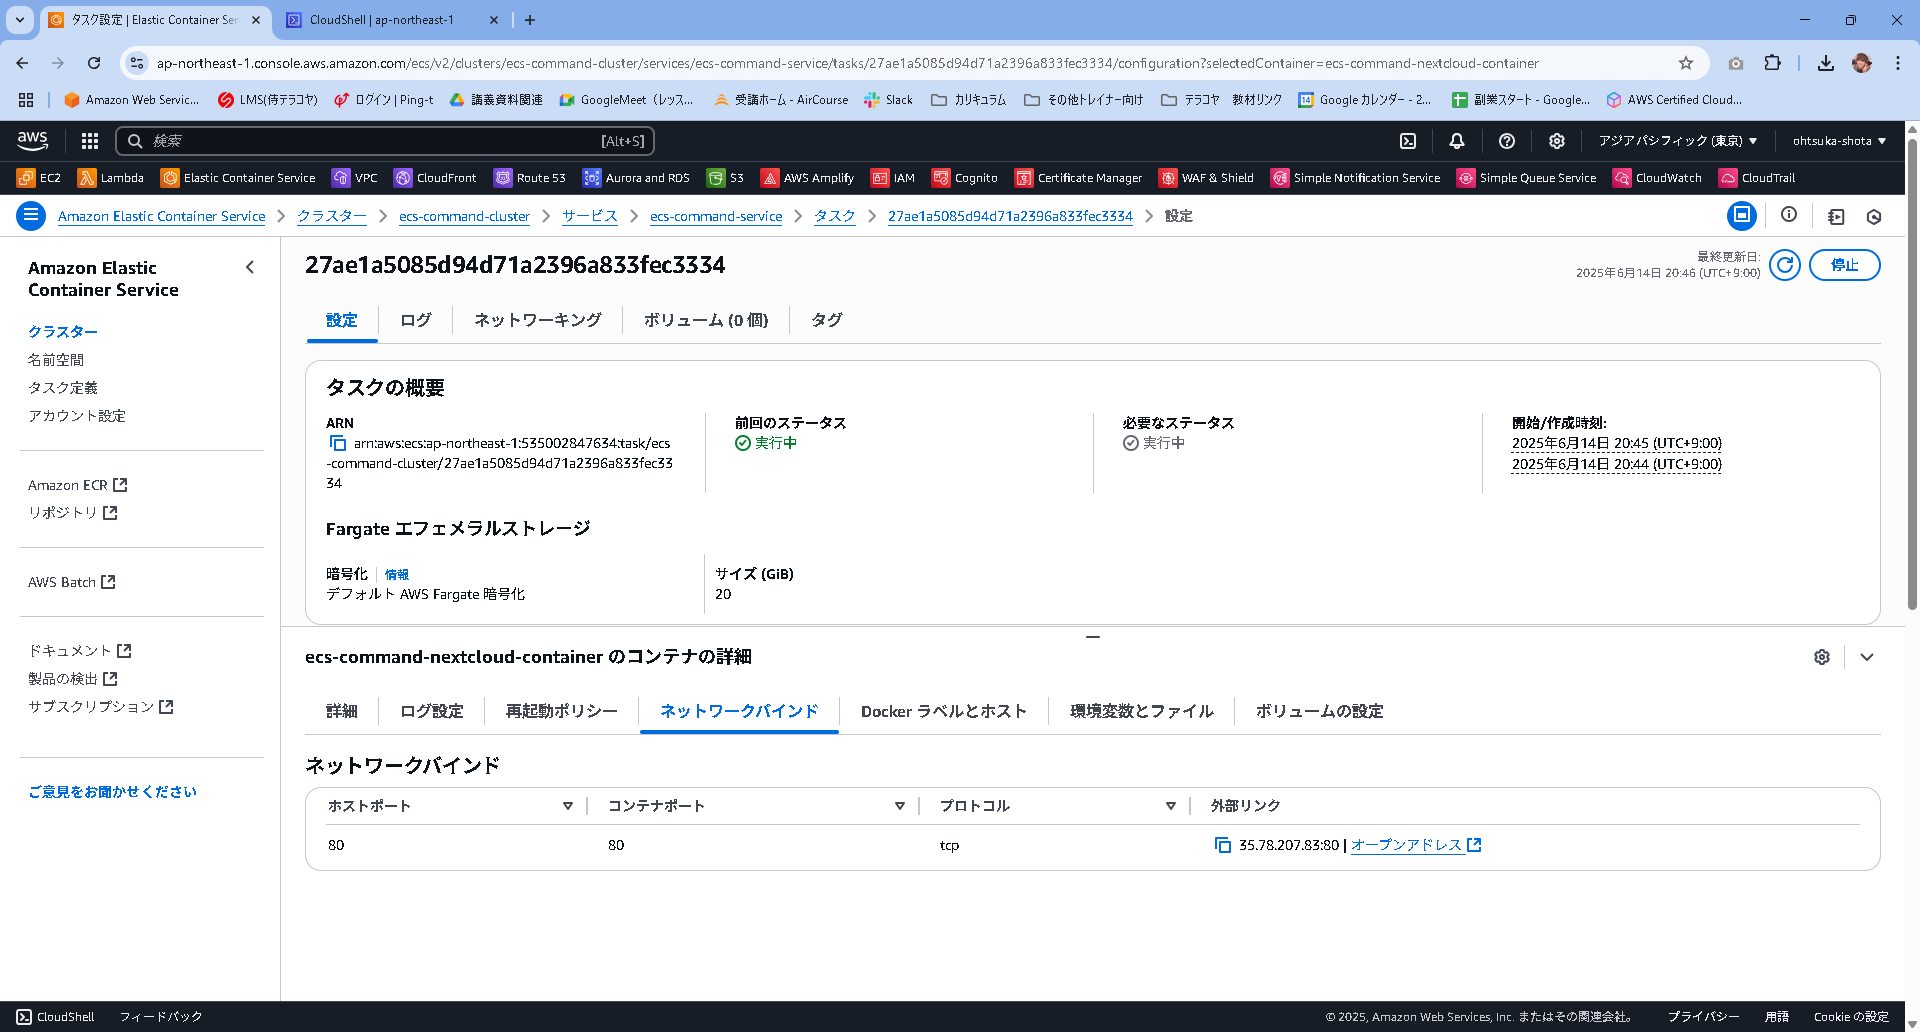The height and width of the screenshot is (1032, 1920).
Task: Open the CloudFront service shortcut
Action: pyautogui.click(x=436, y=177)
